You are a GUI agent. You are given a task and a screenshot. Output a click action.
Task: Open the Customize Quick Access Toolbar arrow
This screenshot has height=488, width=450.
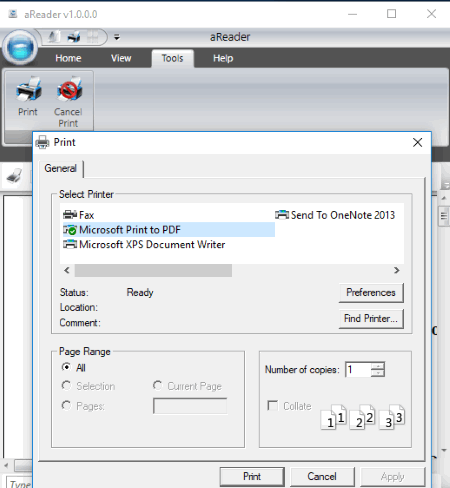pyautogui.click(x=117, y=37)
